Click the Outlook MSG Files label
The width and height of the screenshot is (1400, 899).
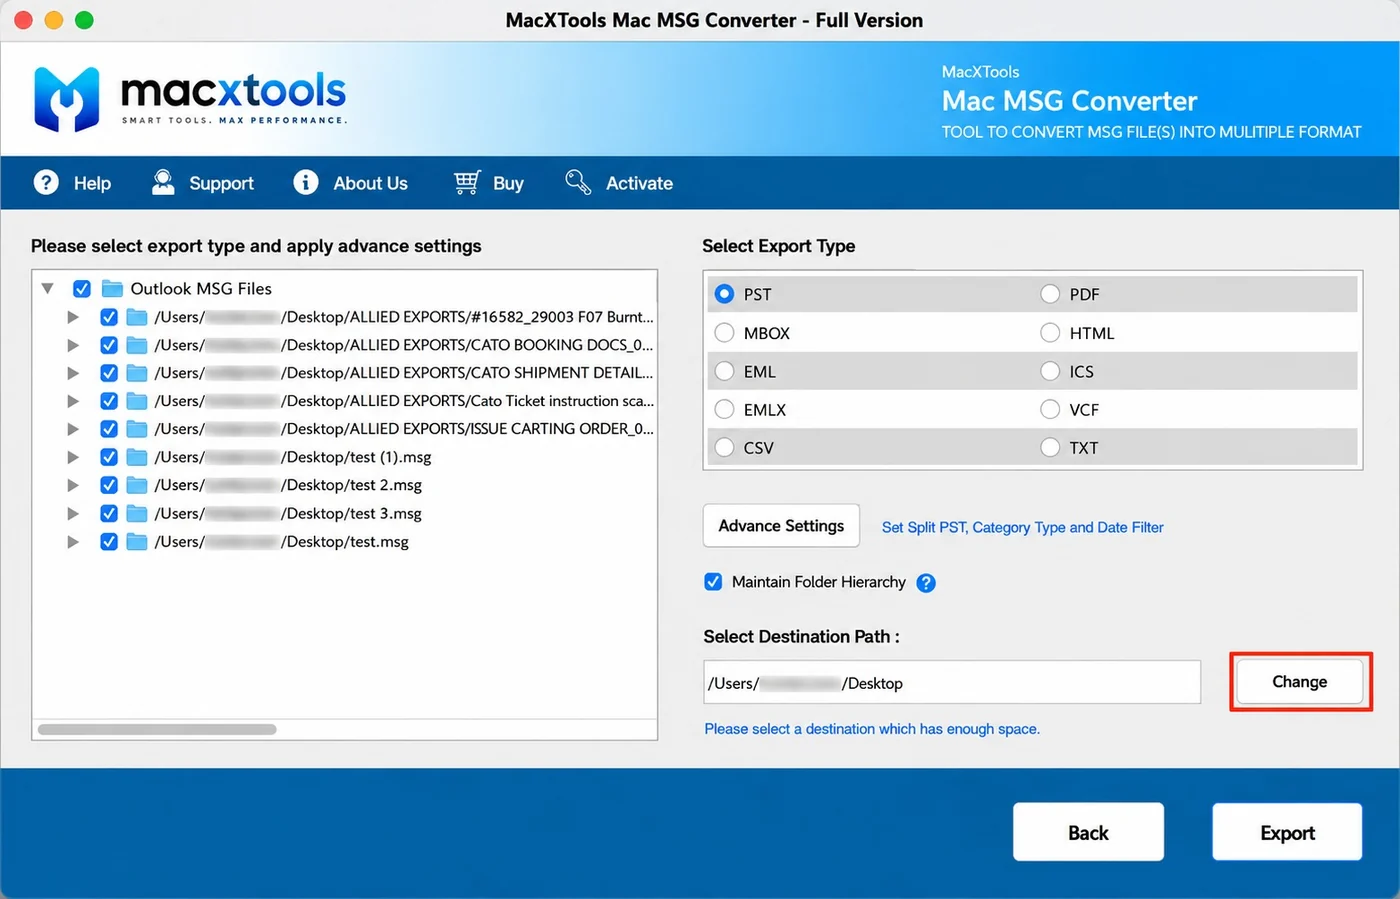click(x=201, y=289)
